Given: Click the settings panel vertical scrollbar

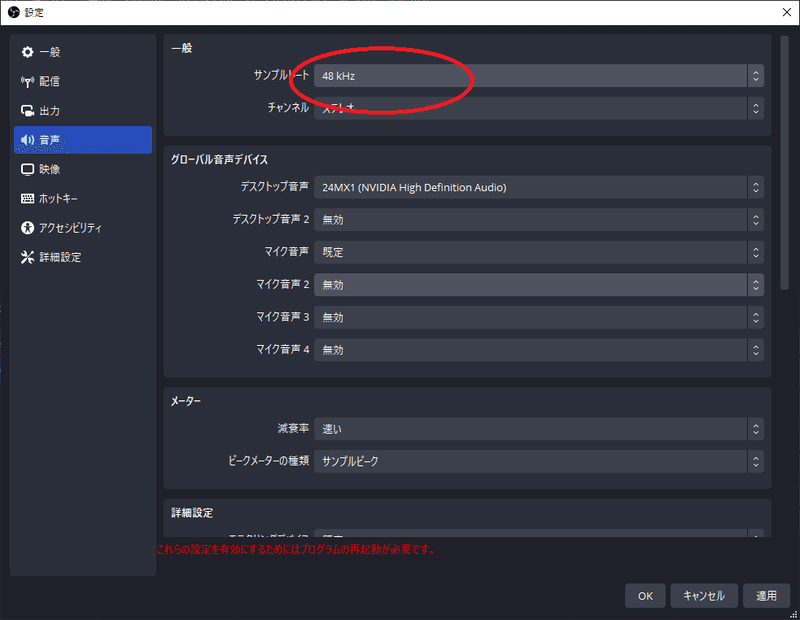Looking at the screenshot, I should [x=784, y=163].
